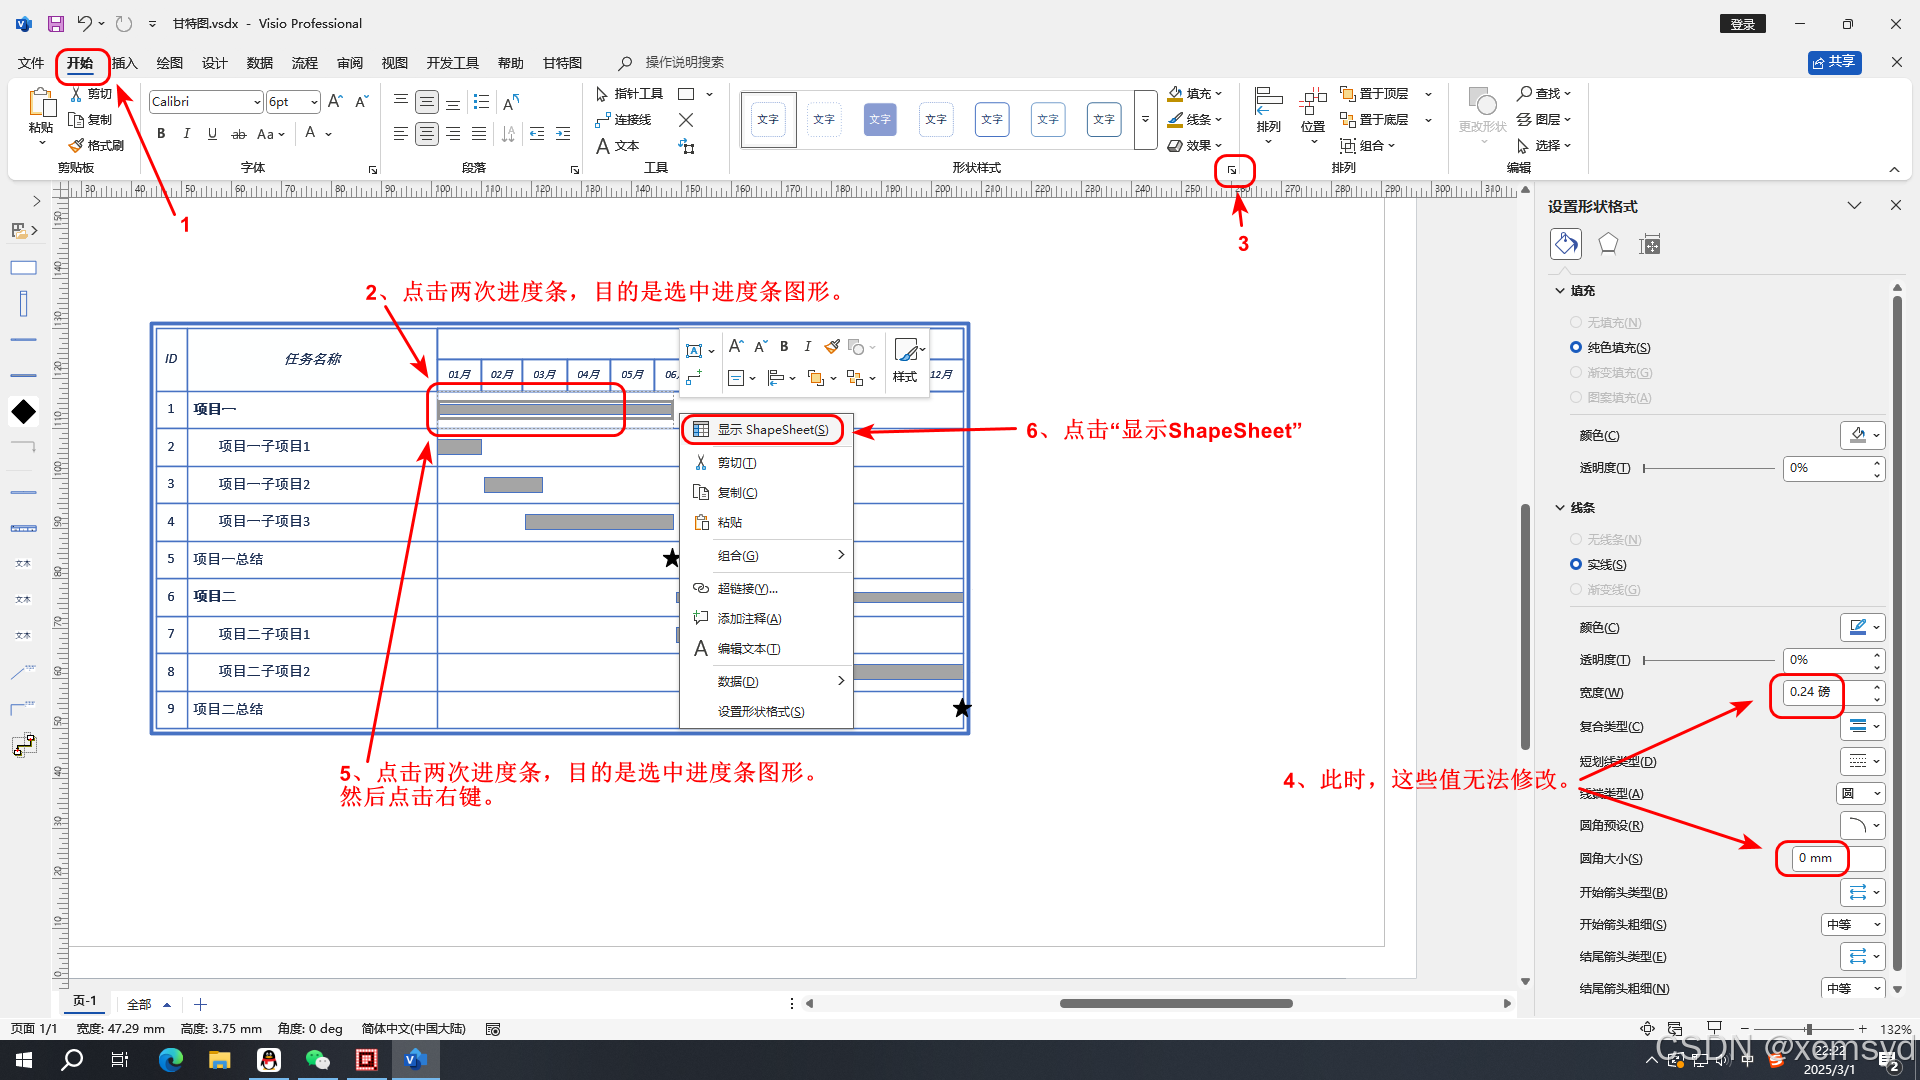
Task: Click the Effects pentagon icon in format pane
Action: click(x=1608, y=244)
